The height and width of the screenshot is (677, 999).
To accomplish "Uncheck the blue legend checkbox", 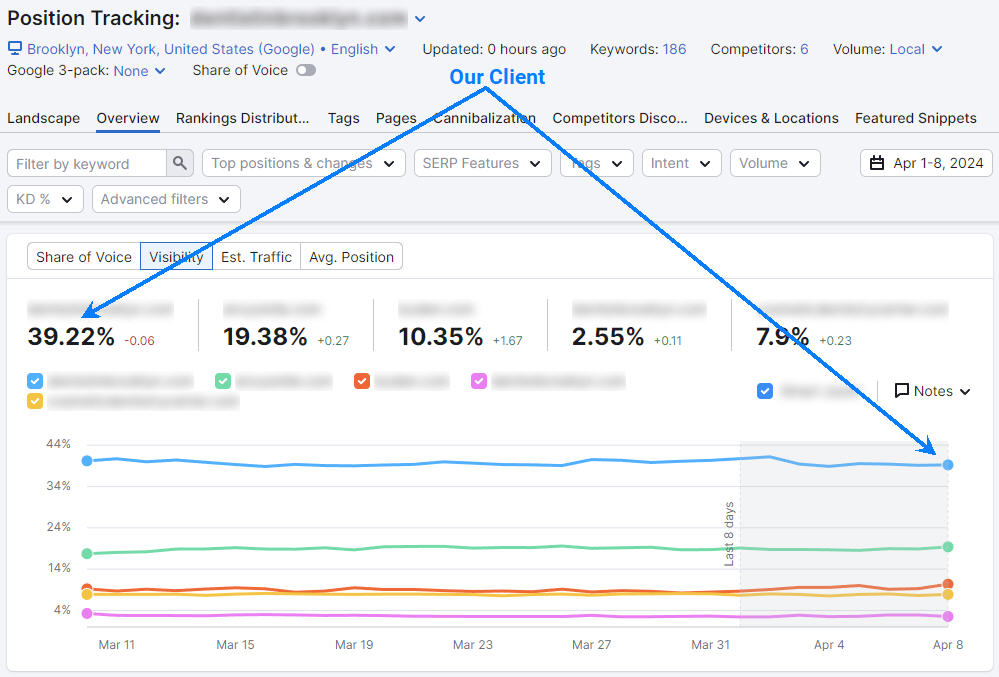I will [x=35, y=381].
